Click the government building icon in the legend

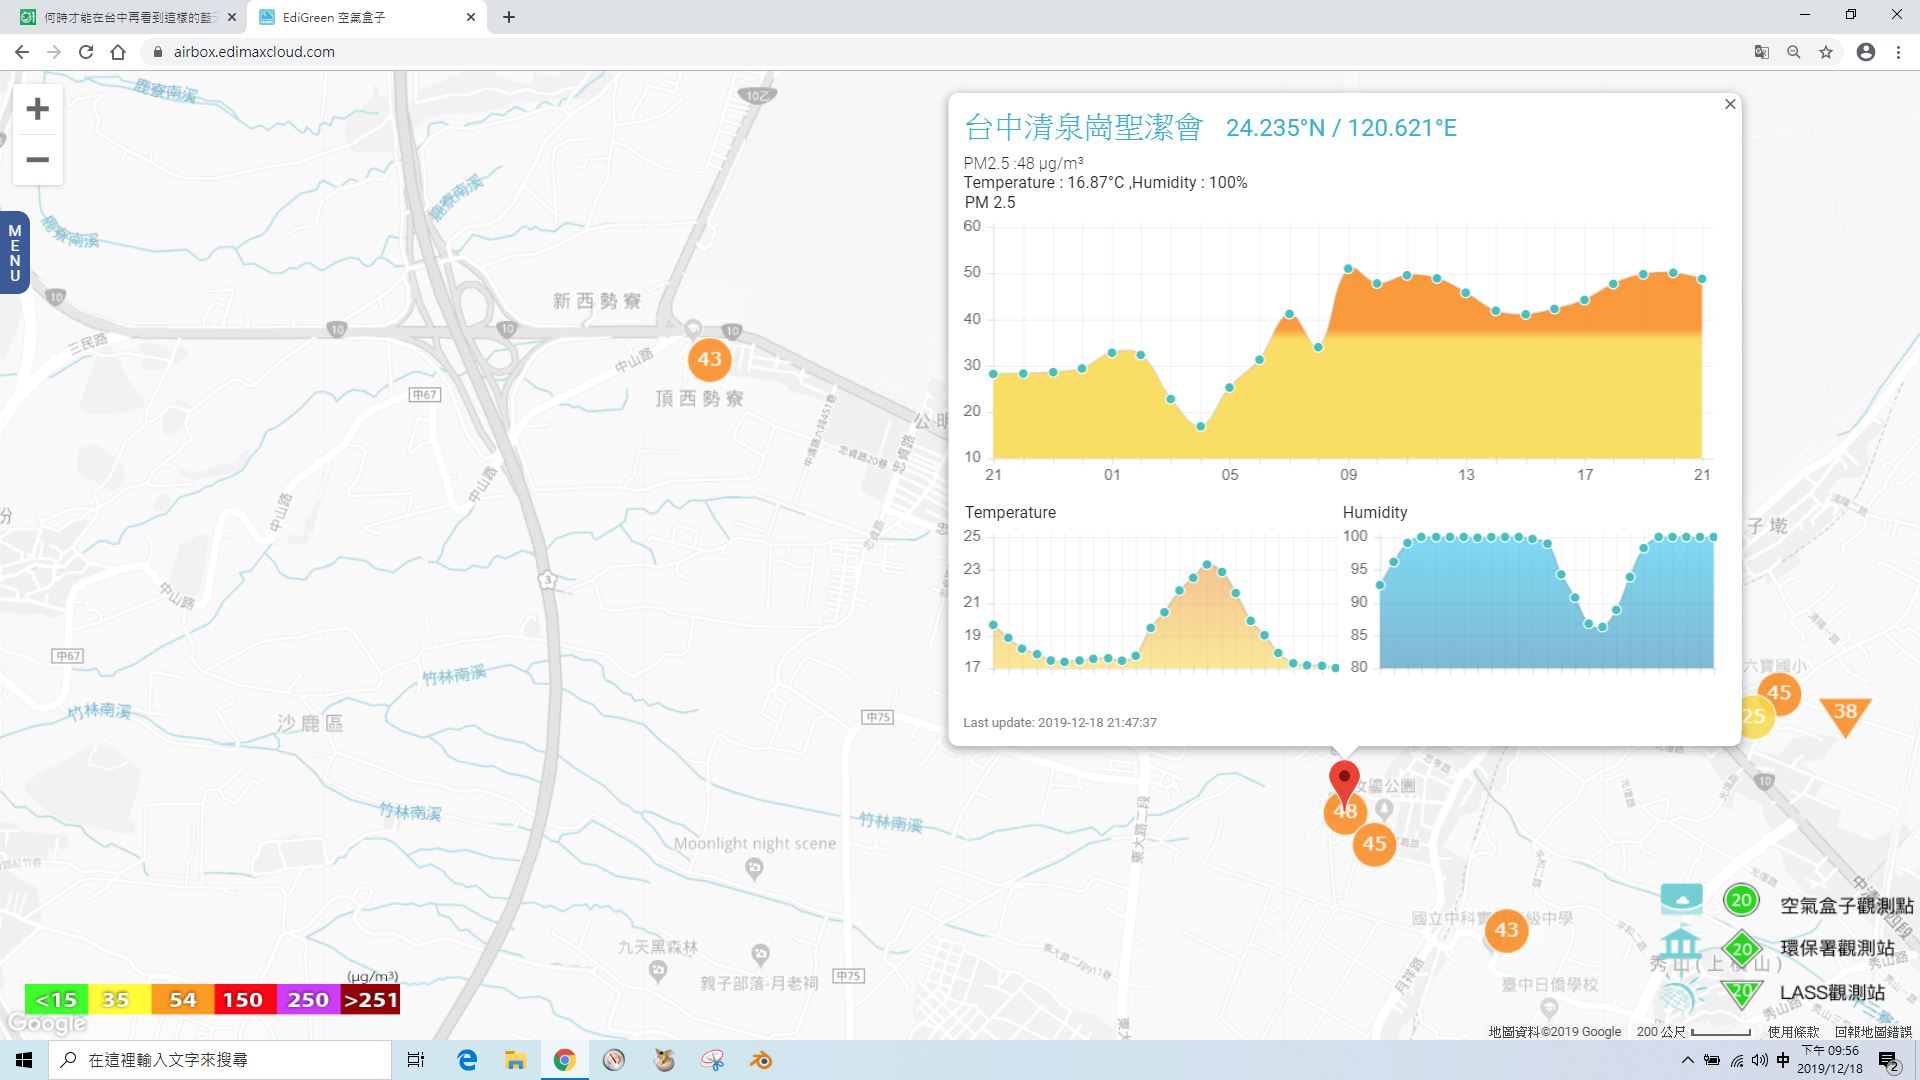1680,945
